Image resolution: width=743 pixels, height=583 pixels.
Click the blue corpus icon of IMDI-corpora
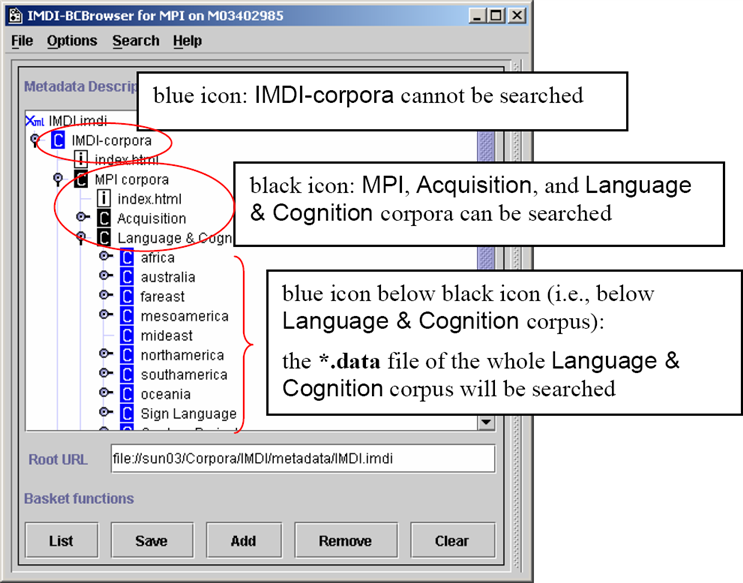58,140
